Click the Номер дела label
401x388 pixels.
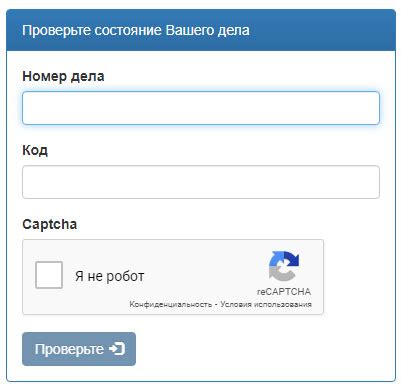(x=63, y=76)
